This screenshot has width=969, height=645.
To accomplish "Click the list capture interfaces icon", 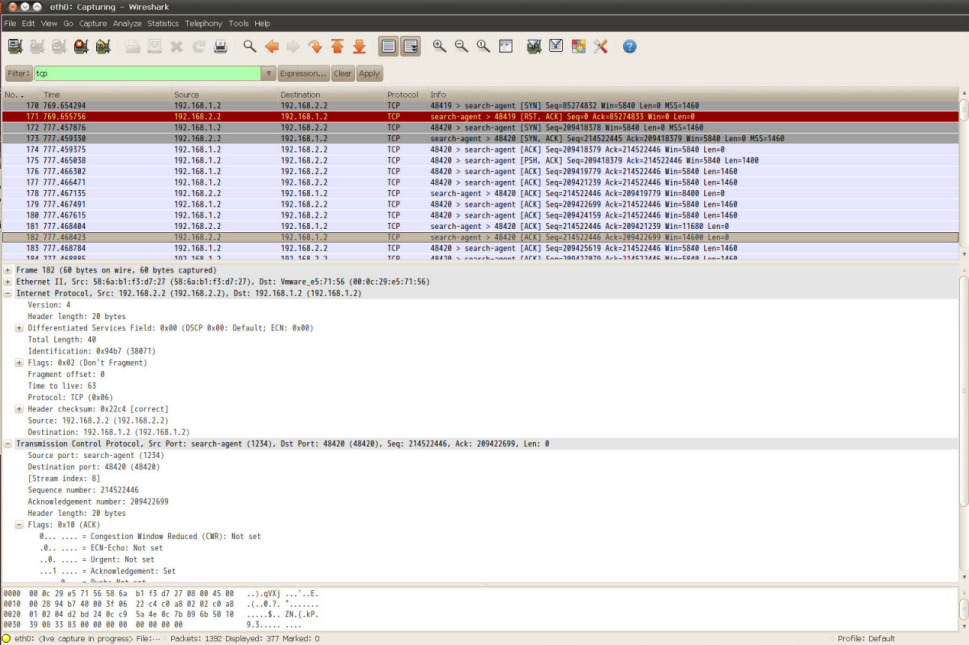I will coord(15,47).
